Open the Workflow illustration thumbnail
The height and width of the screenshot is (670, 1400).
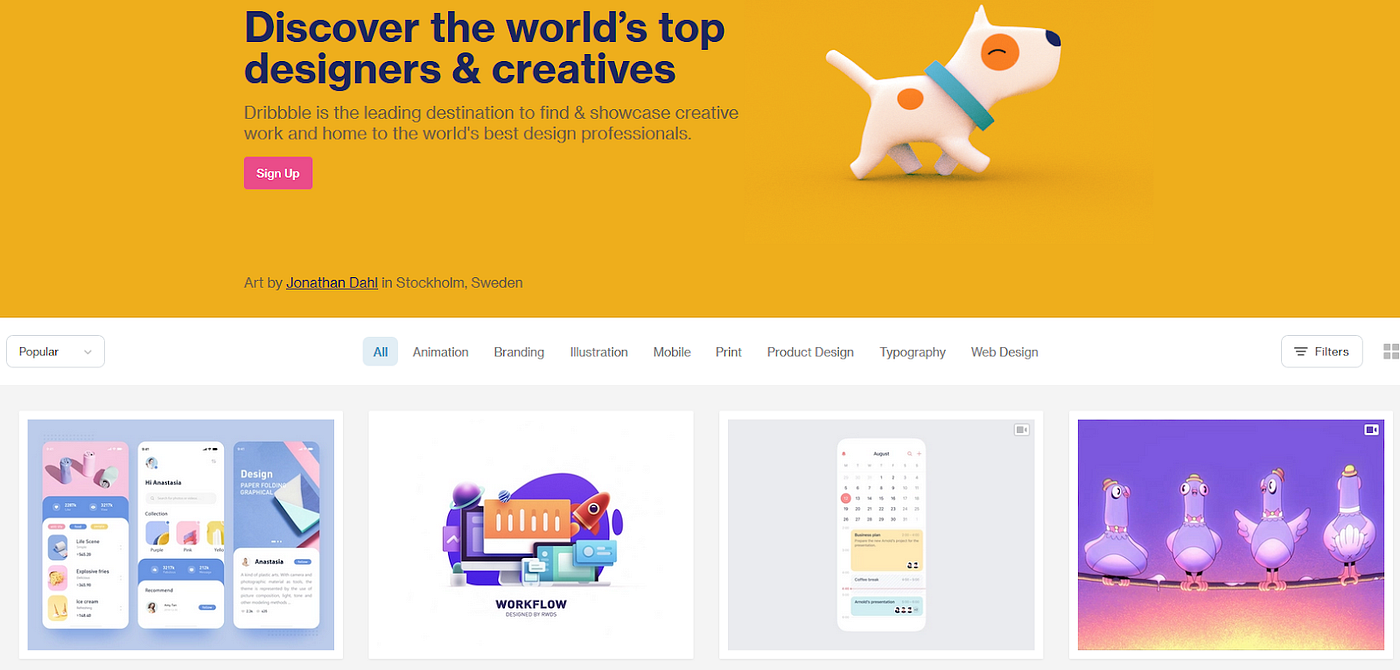(531, 534)
